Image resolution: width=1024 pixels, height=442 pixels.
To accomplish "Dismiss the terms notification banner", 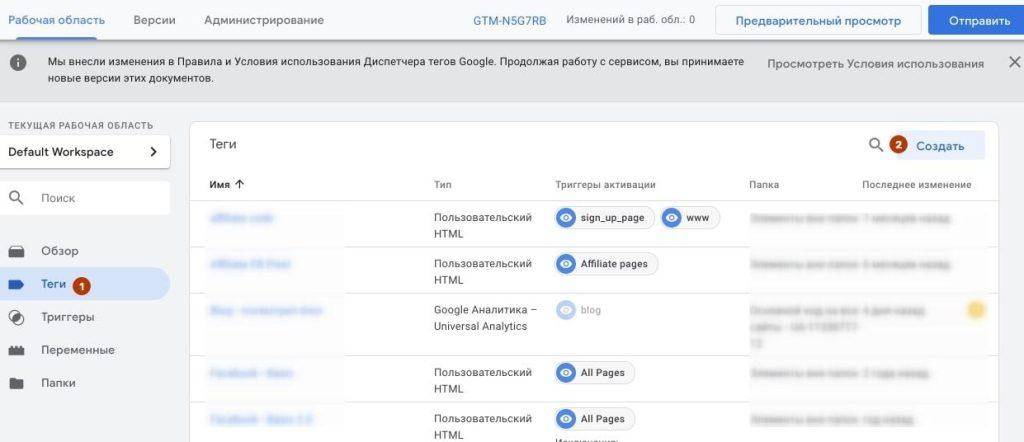I will click(x=1014, y=62).
